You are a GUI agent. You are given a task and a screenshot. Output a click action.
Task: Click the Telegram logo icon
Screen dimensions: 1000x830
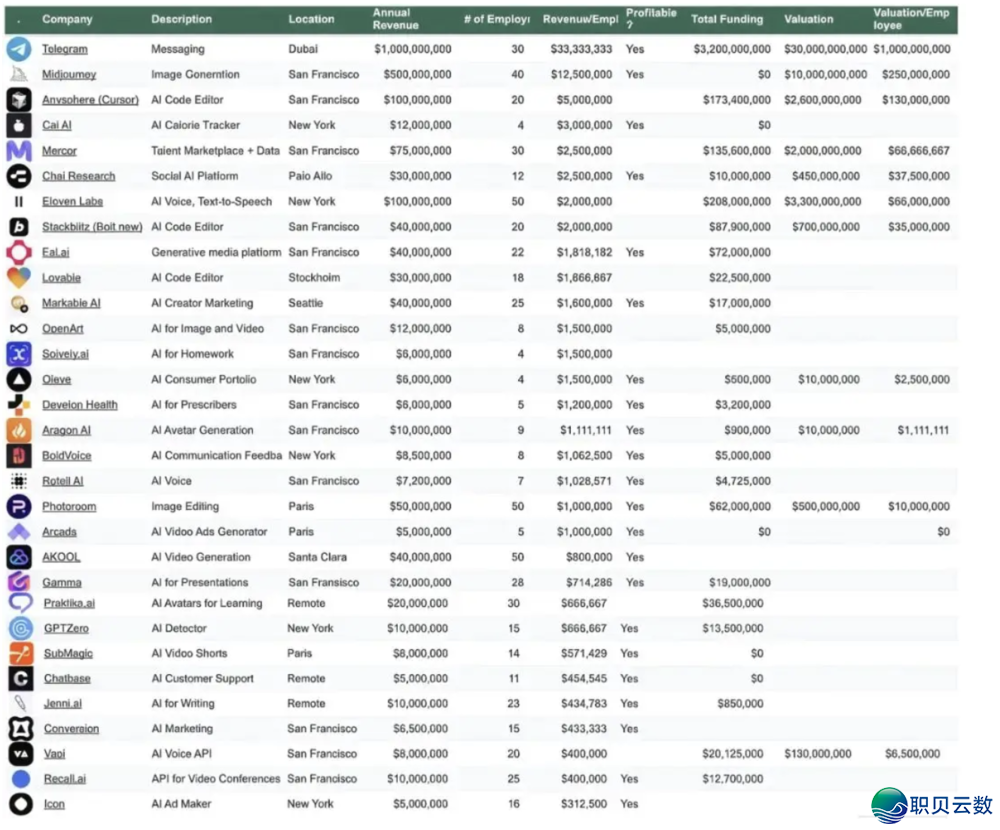tap(19, 49)
